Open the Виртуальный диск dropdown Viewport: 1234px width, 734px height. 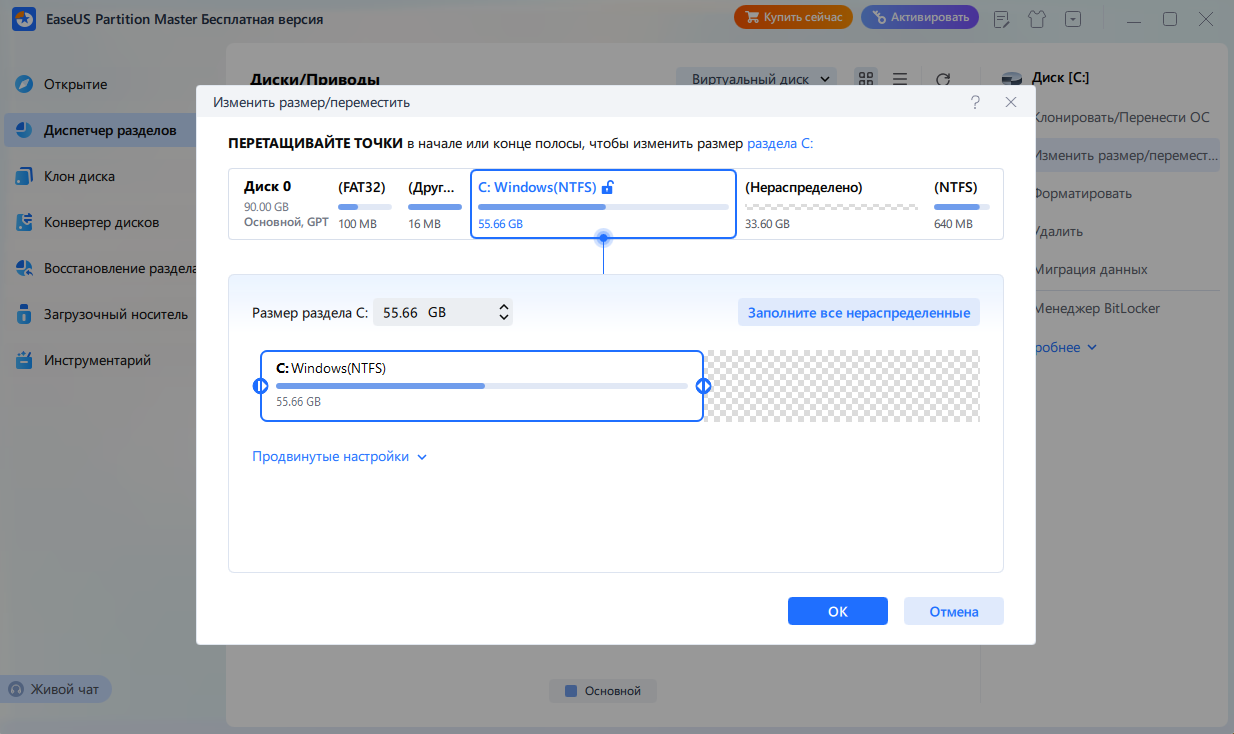(x=757, y=79)
